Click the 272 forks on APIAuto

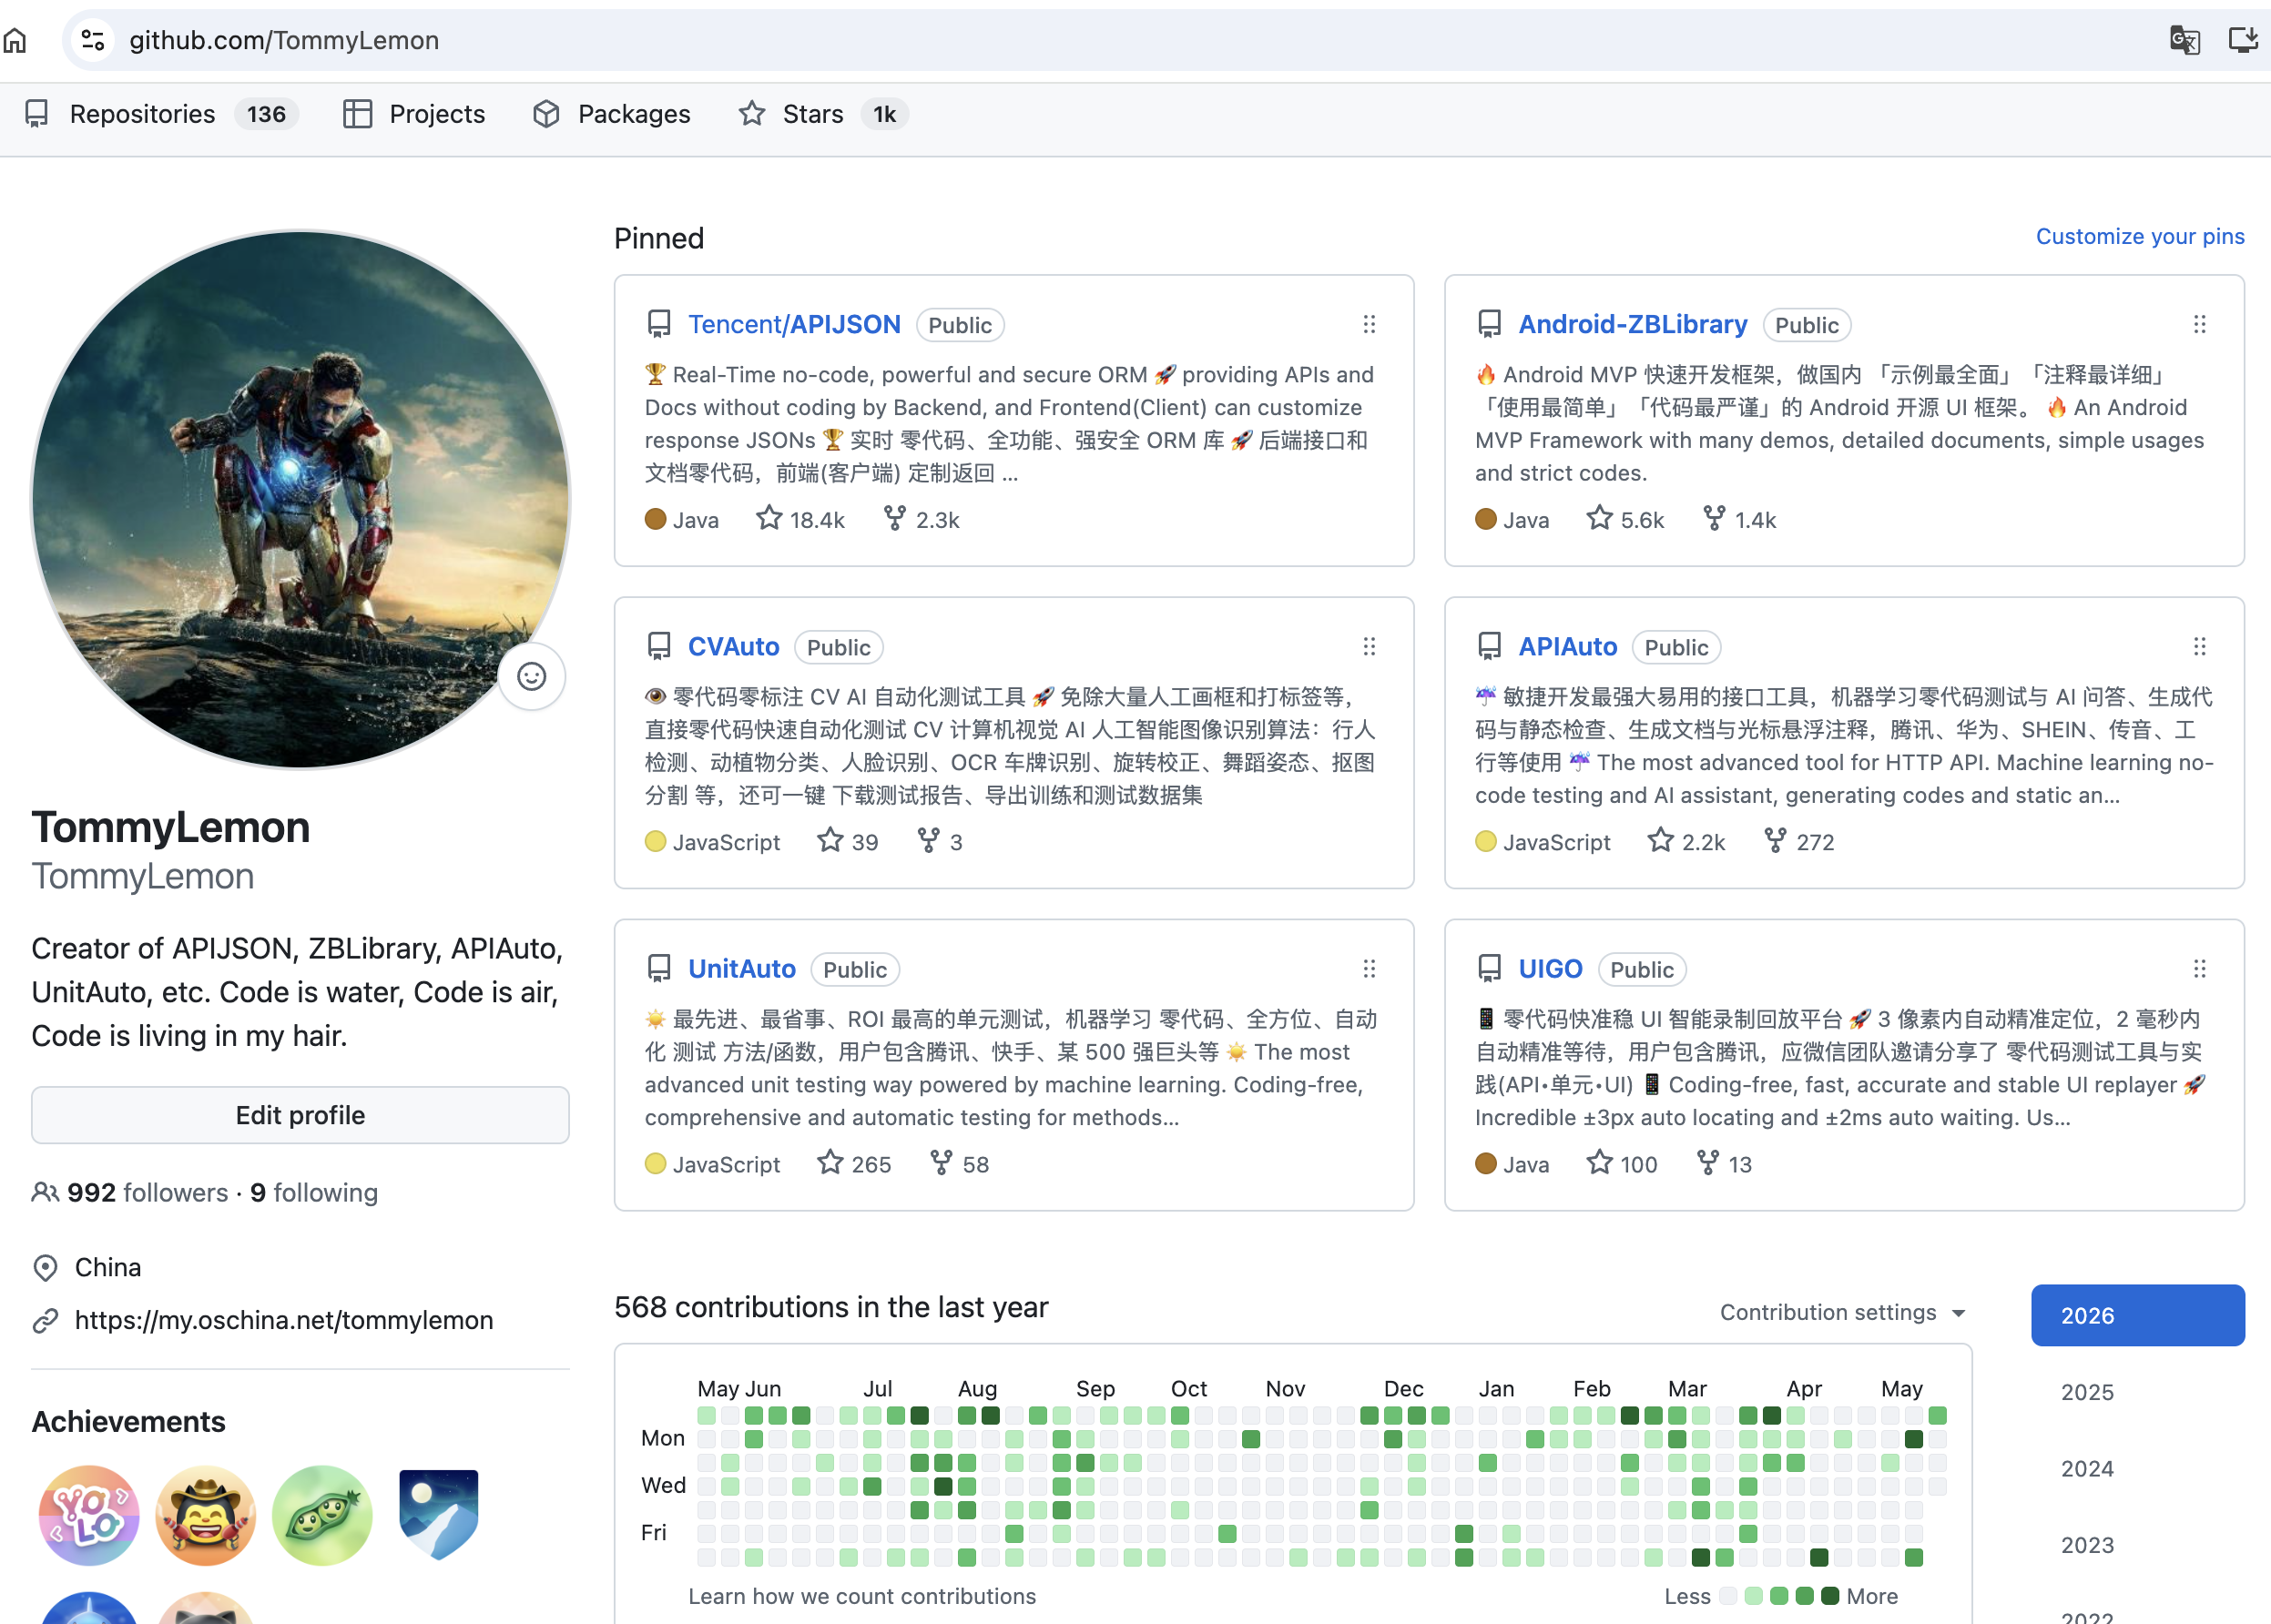tap(1799, 841)
